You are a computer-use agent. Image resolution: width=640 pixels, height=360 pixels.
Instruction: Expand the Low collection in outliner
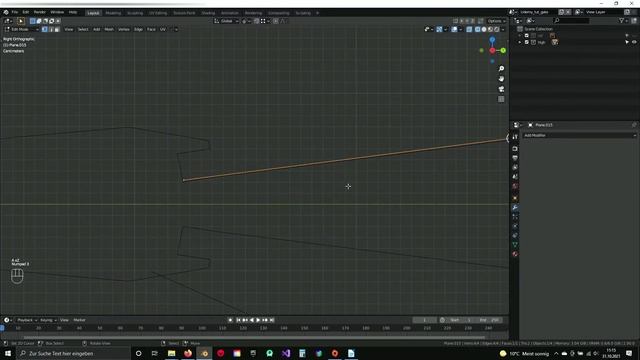[520, 36]
